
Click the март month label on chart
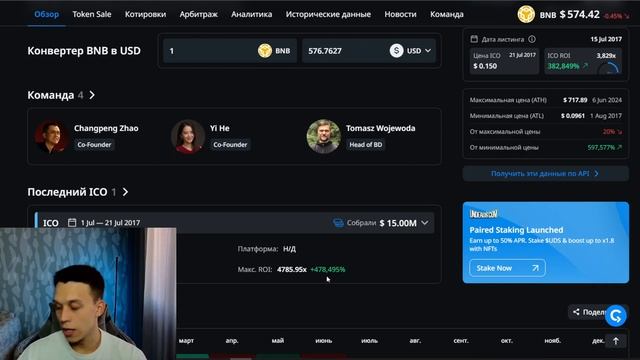(186, 340)
